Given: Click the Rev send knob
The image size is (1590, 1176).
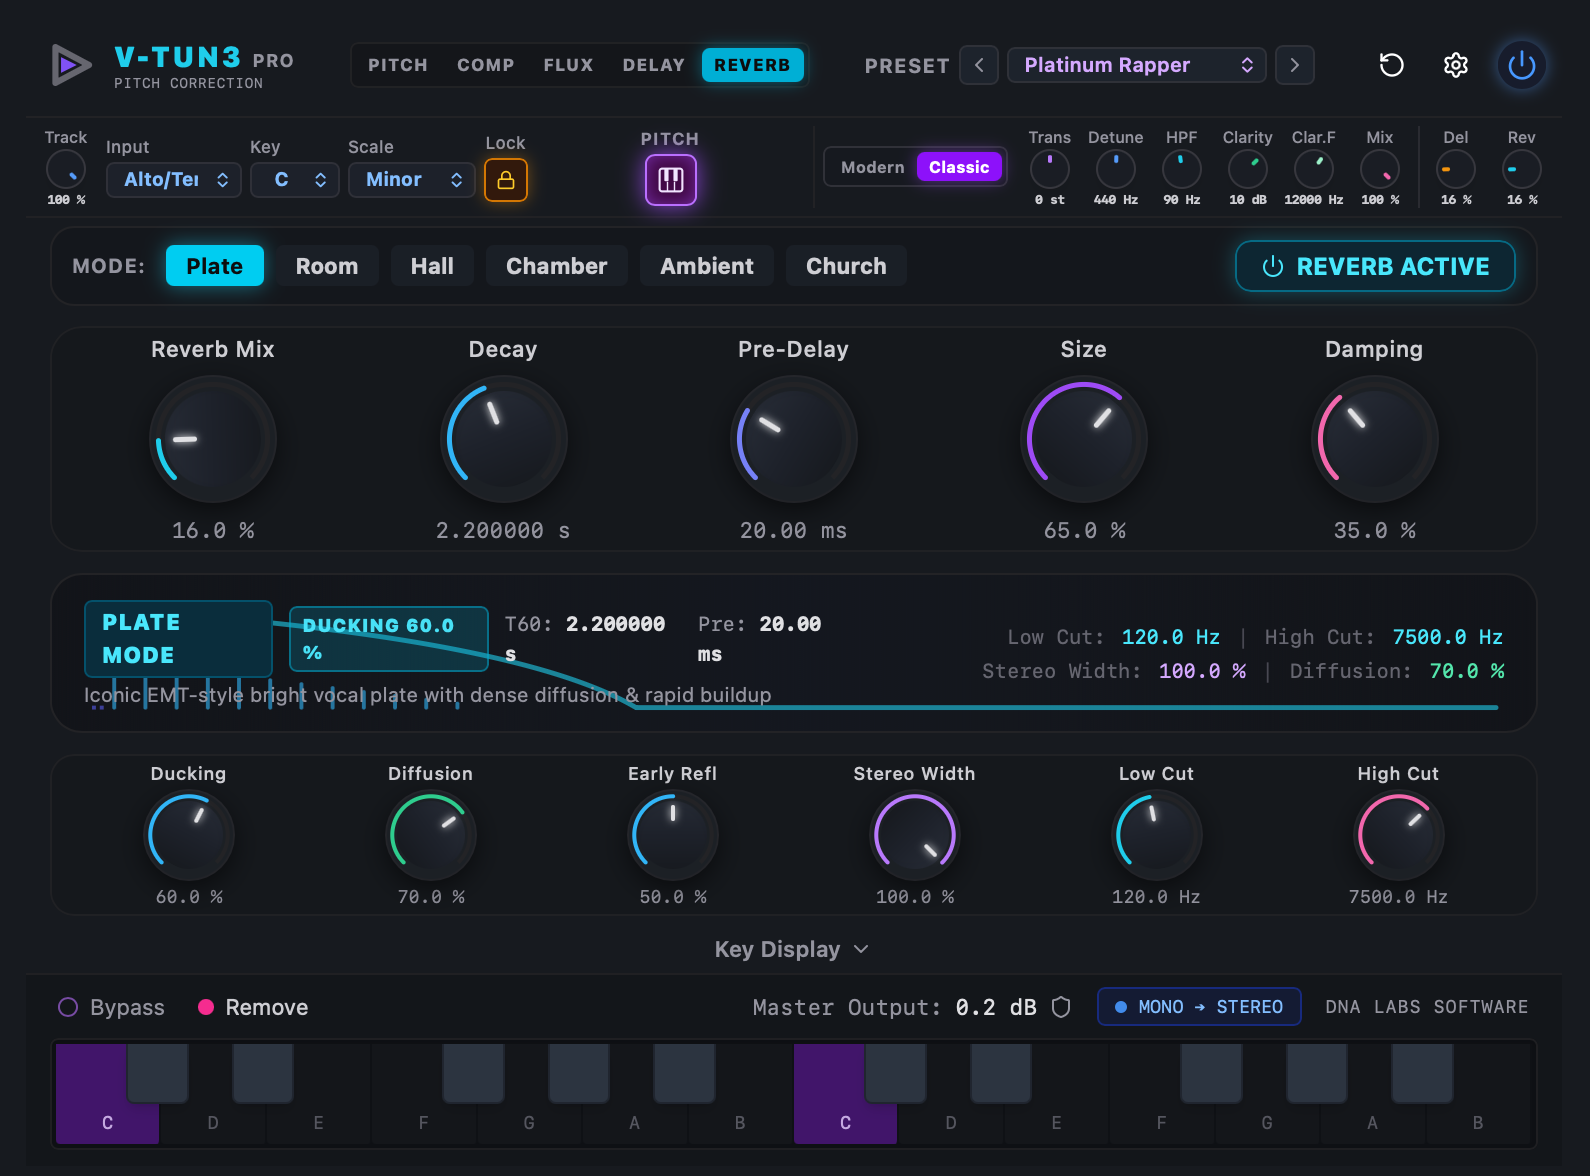Looking at the screenshot, I should (x=1521, y=169).
